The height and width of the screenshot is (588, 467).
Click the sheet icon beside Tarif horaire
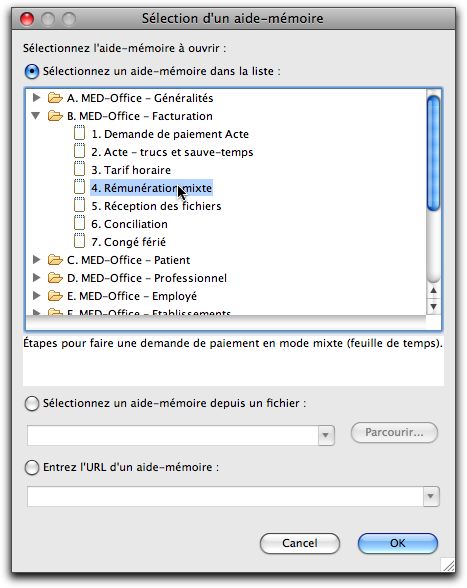tap(80, 170)
